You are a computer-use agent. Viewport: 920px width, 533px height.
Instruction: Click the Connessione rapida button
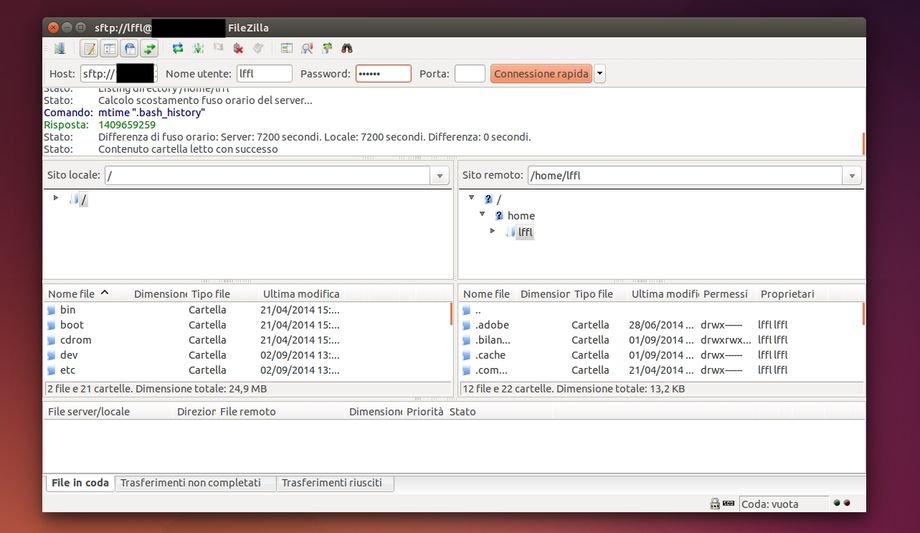coord(541,74)
